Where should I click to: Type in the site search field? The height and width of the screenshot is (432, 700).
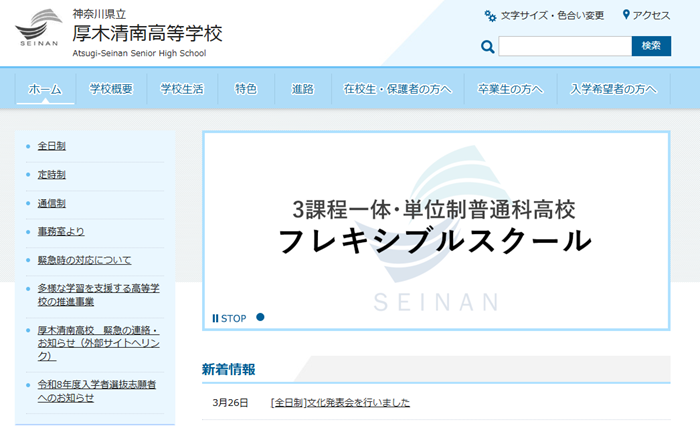(x=564, y=47)
